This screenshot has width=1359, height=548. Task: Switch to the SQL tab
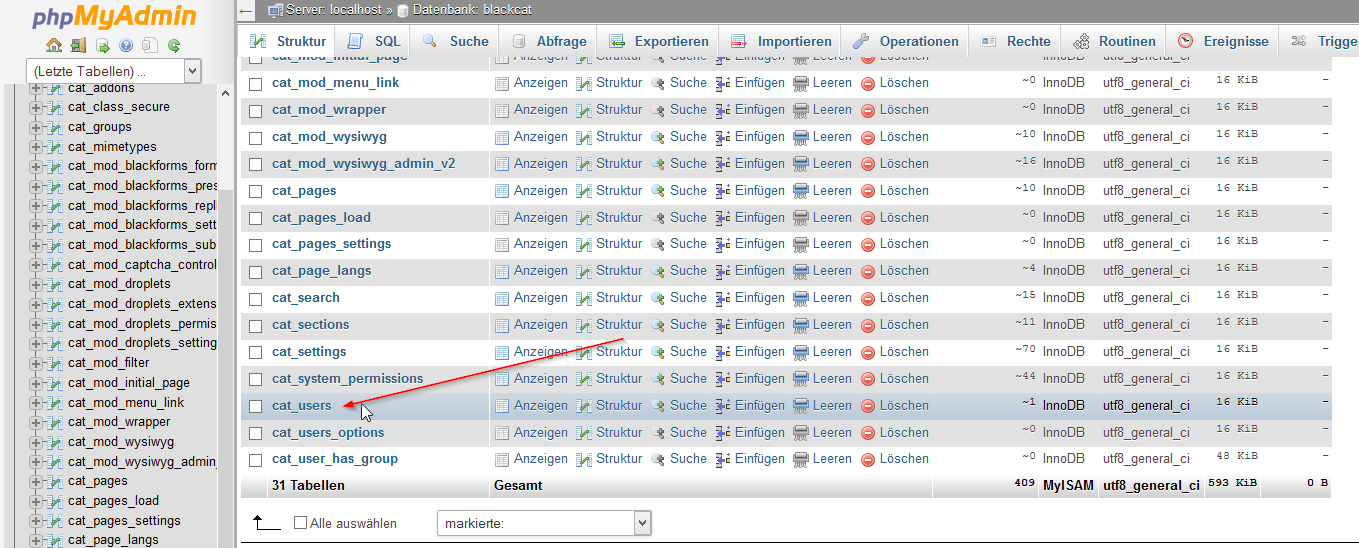(375, 42)
